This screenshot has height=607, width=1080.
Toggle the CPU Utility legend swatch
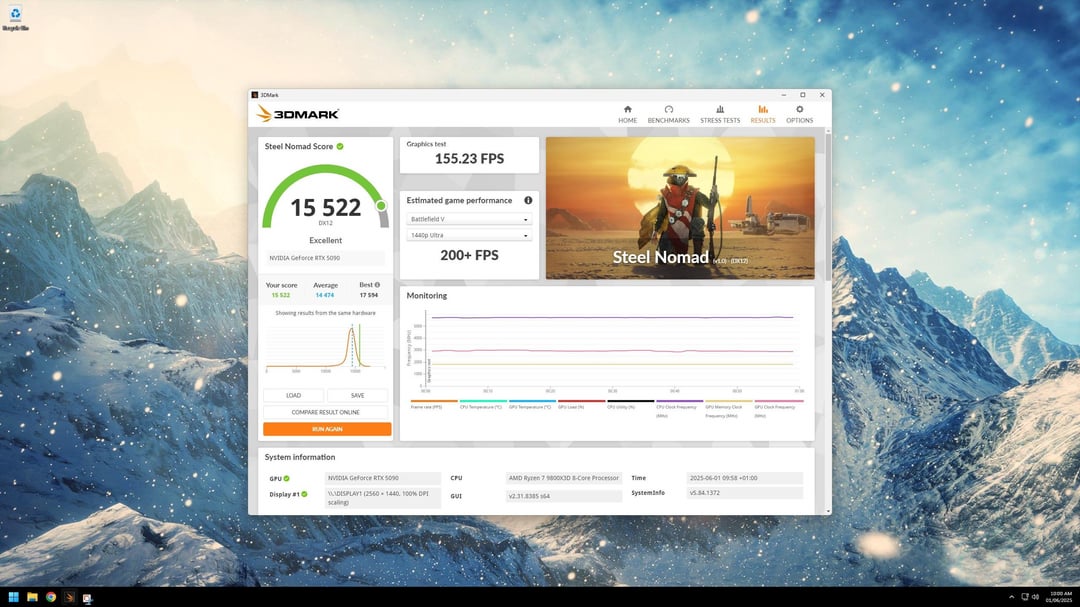pos(630,401)
